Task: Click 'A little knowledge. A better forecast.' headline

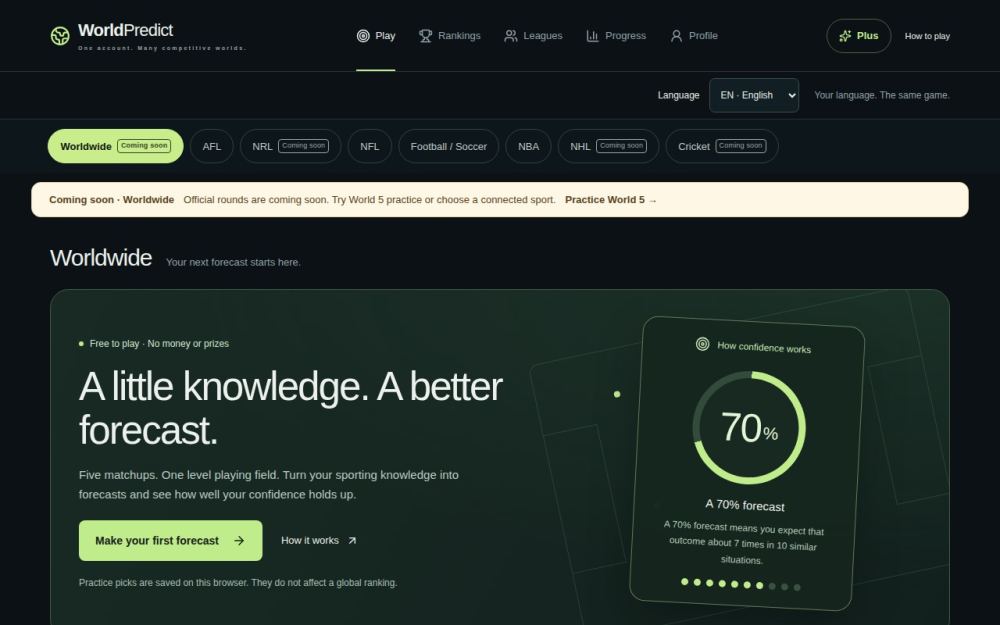Action: tap(291, 408)
